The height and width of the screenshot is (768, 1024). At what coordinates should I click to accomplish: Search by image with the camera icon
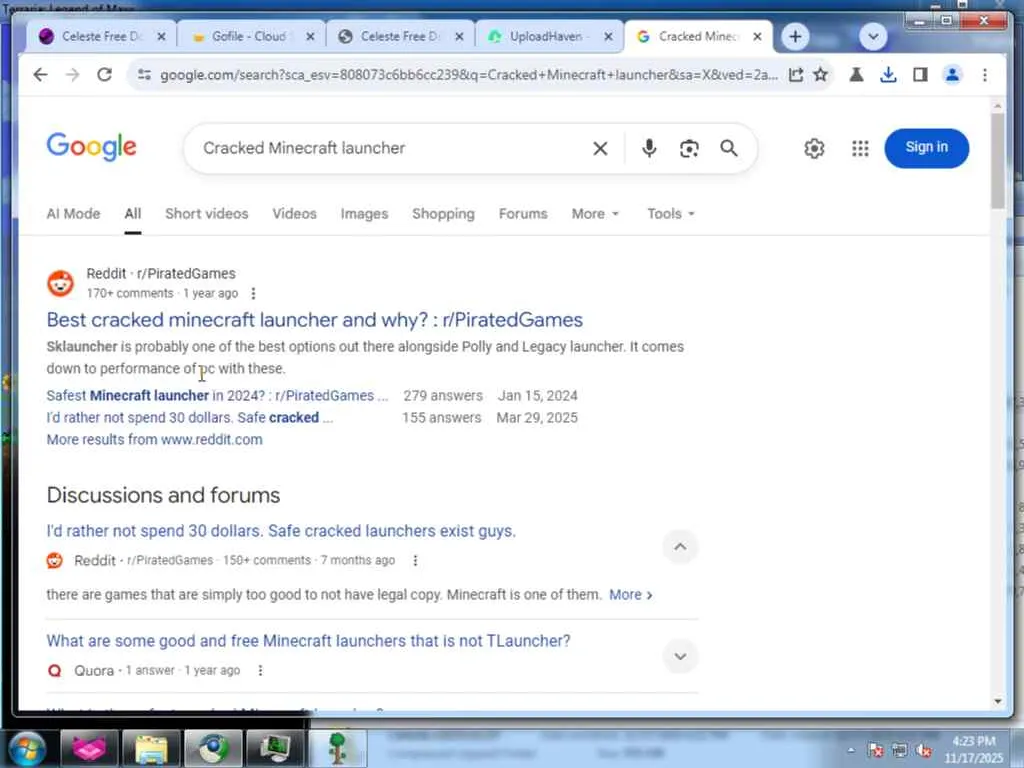click(689, 149)
